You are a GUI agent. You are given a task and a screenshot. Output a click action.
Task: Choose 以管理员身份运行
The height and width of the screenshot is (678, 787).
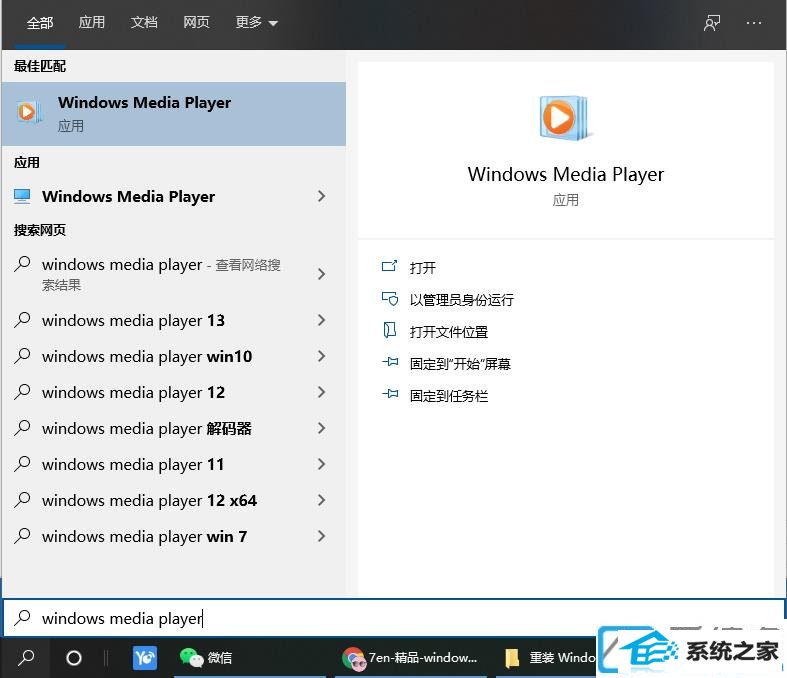point(462,300)
